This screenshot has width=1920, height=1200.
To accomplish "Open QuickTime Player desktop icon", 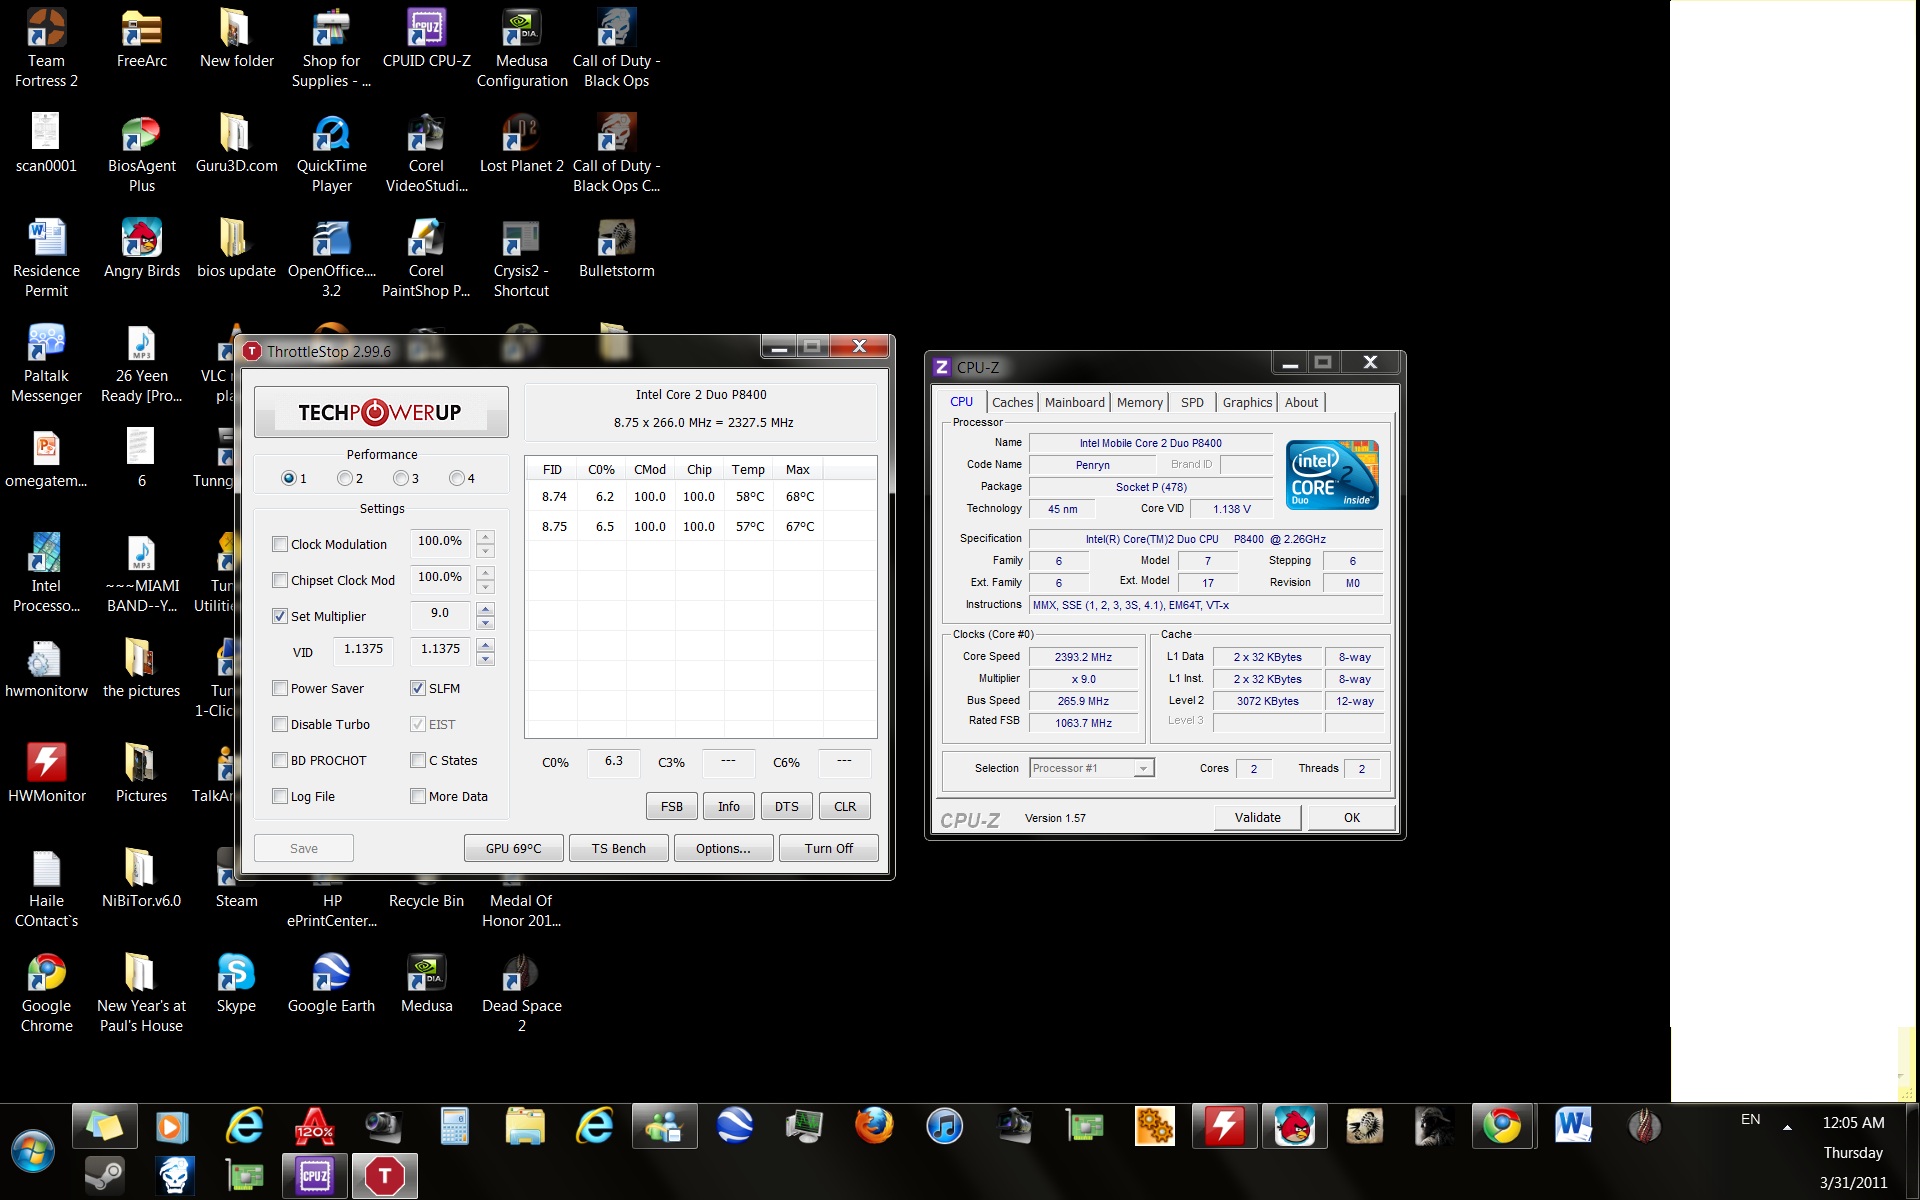I will click(x=332, y=153).
